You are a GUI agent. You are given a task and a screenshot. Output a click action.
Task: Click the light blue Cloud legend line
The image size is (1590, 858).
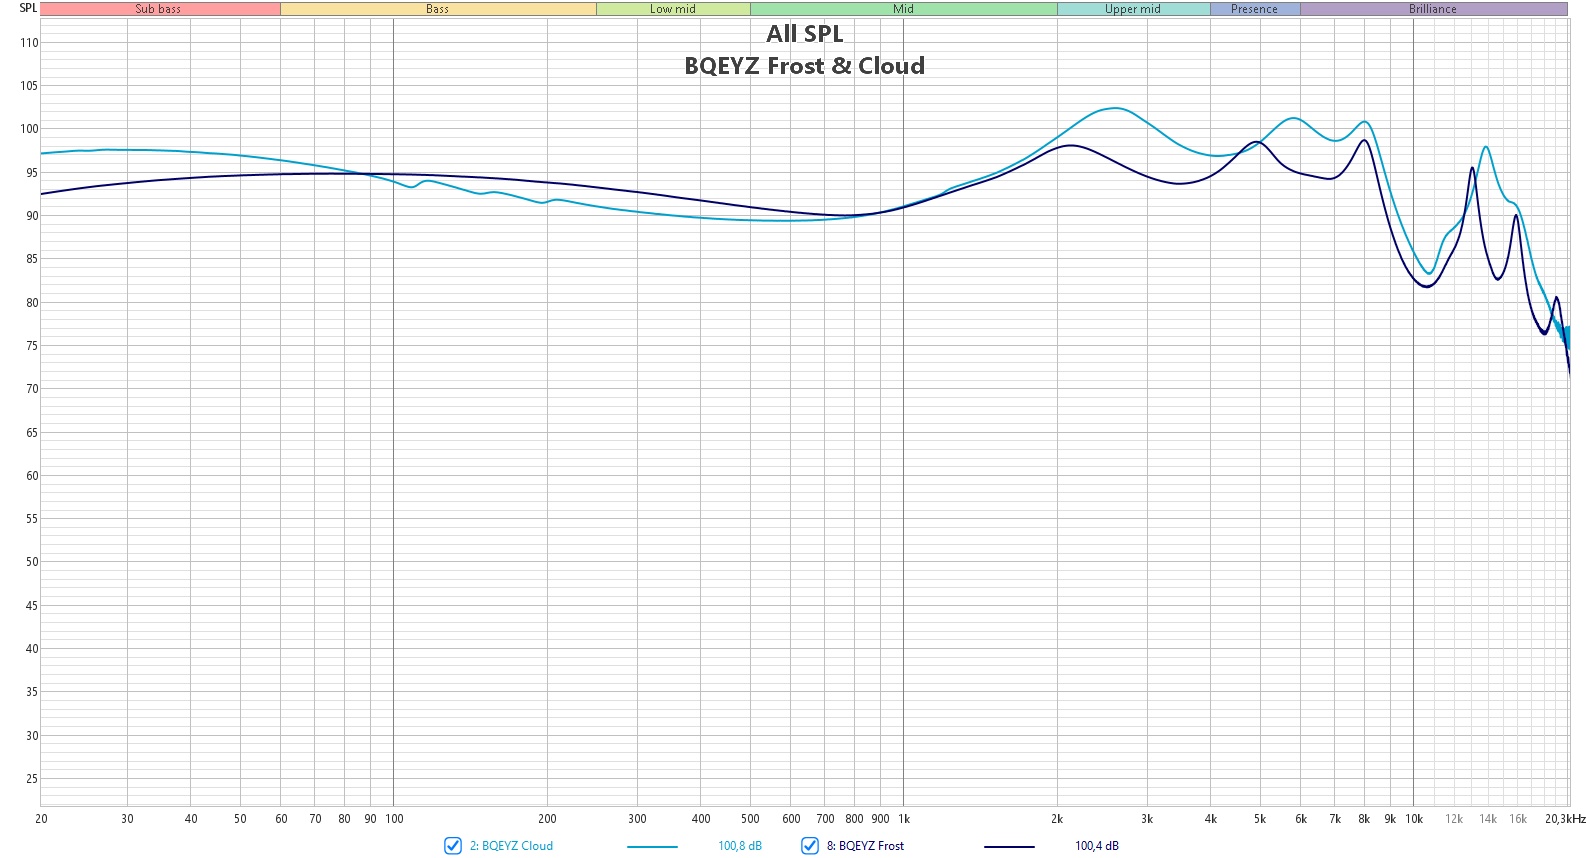pyautogui.click(x=652, y=847)
